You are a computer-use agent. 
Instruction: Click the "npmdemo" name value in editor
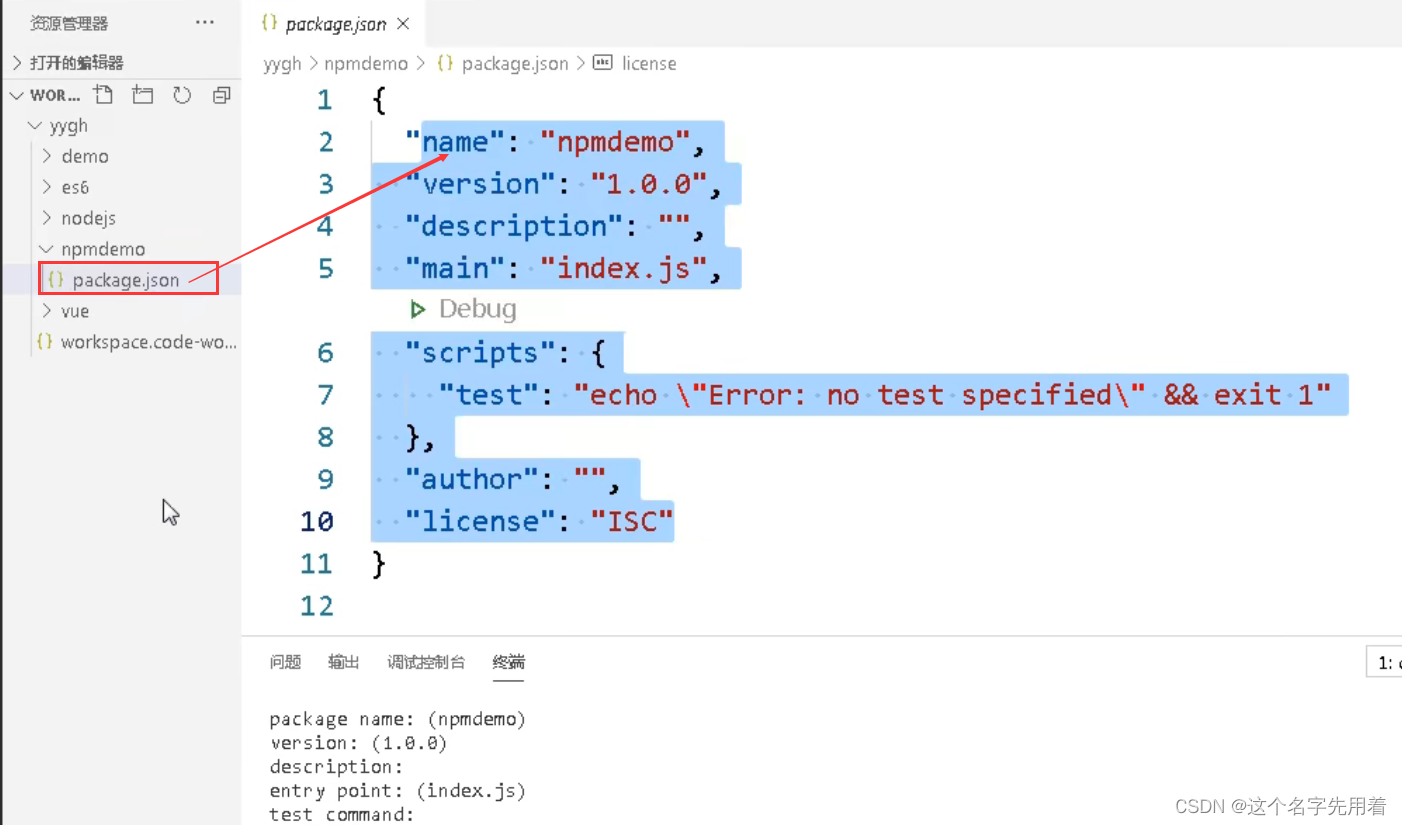pos(616,142)
